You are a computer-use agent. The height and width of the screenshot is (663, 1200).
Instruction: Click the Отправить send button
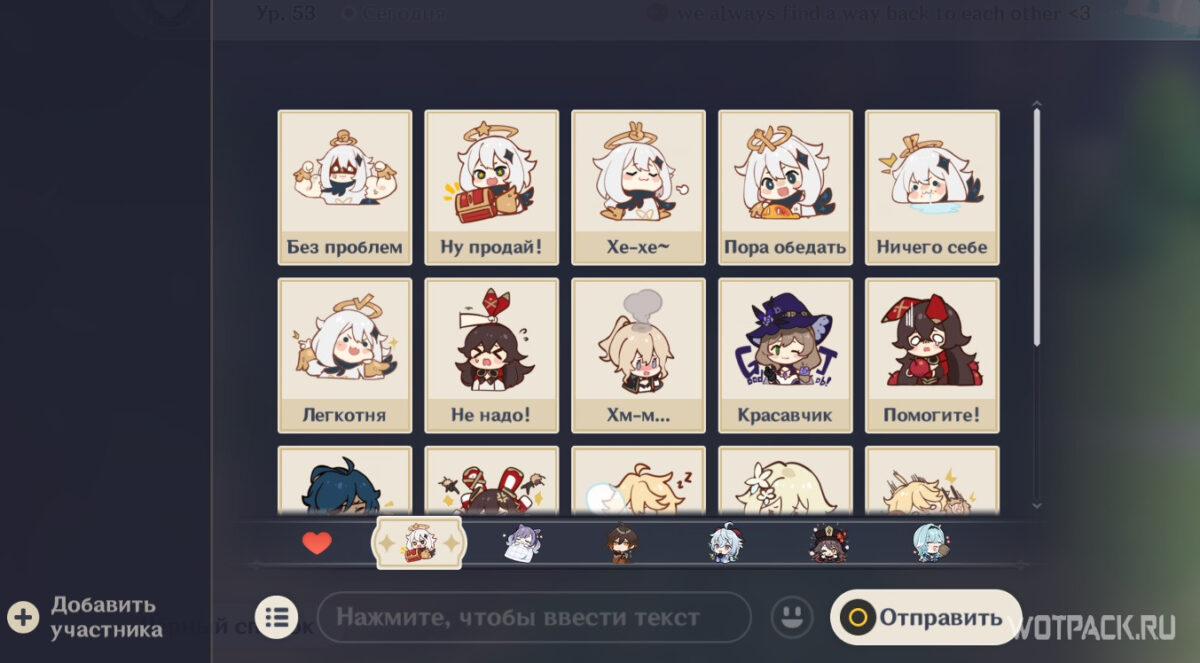coord(925,617)
